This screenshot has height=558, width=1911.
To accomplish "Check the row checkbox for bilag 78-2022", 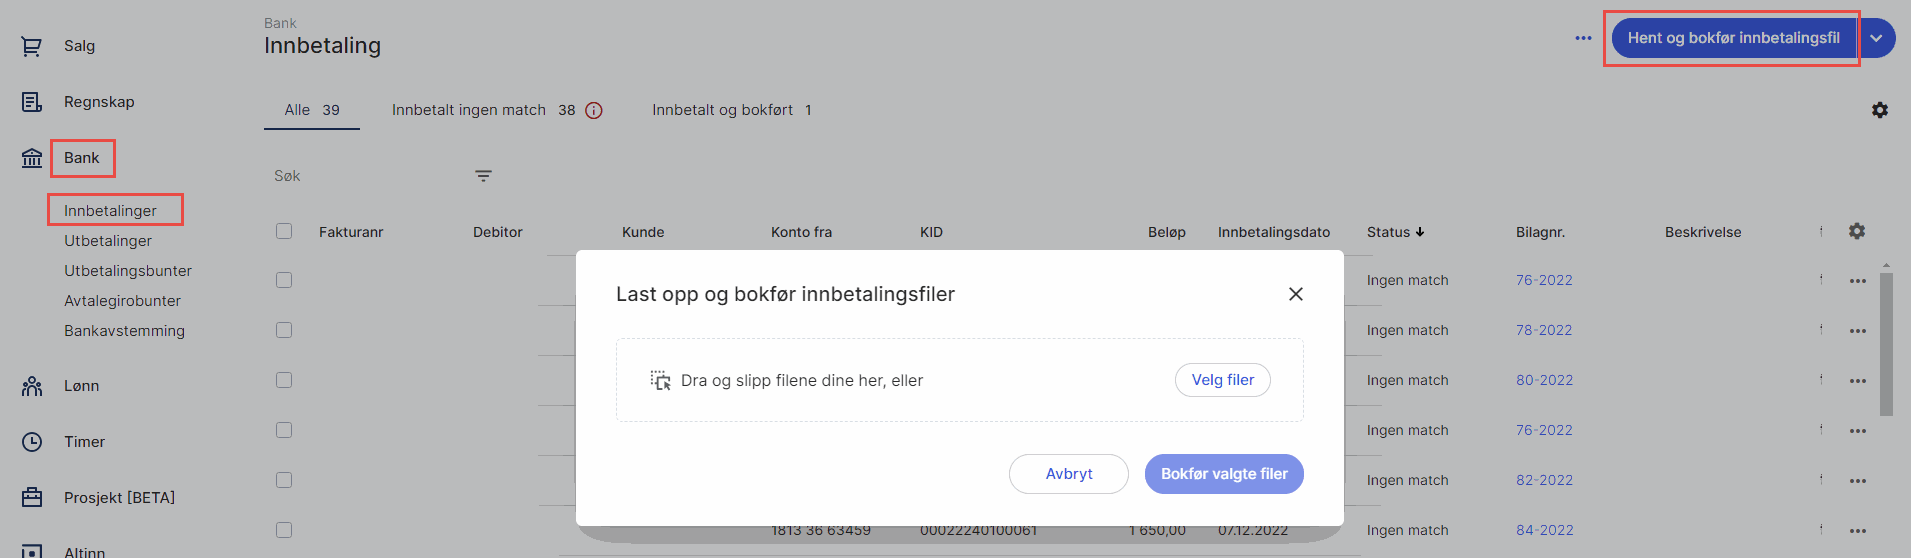I will [x=284, y=330].
